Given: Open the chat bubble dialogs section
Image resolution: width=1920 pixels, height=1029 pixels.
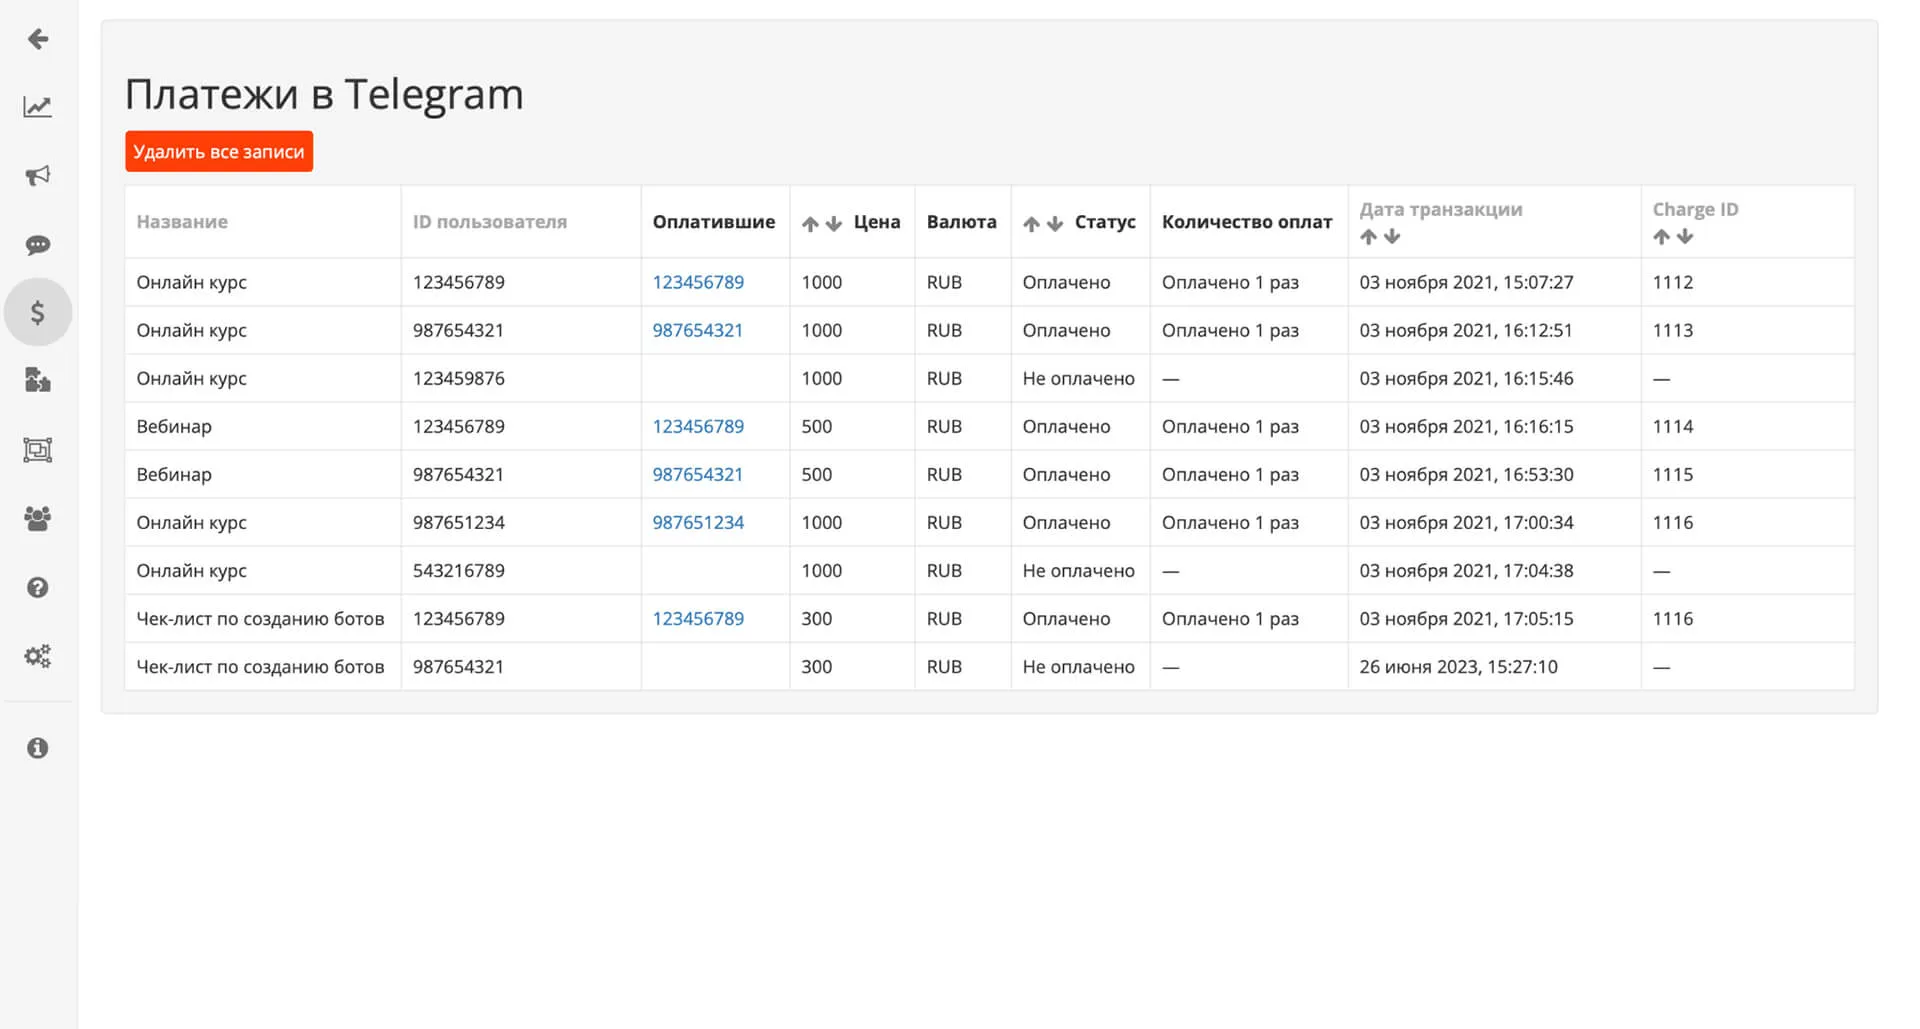Looking at the screenshot, I should click(38, 245).
